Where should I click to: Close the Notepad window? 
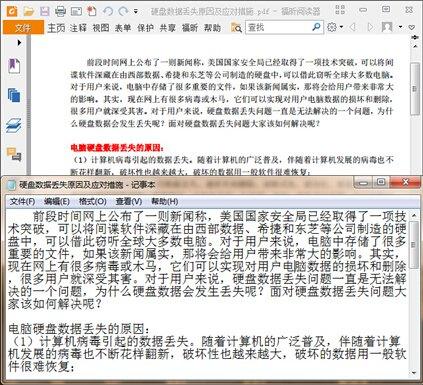pos(405,183)
